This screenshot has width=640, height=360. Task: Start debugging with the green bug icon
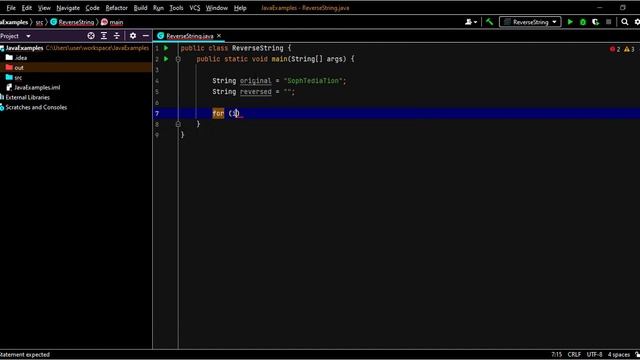point(583,22)
